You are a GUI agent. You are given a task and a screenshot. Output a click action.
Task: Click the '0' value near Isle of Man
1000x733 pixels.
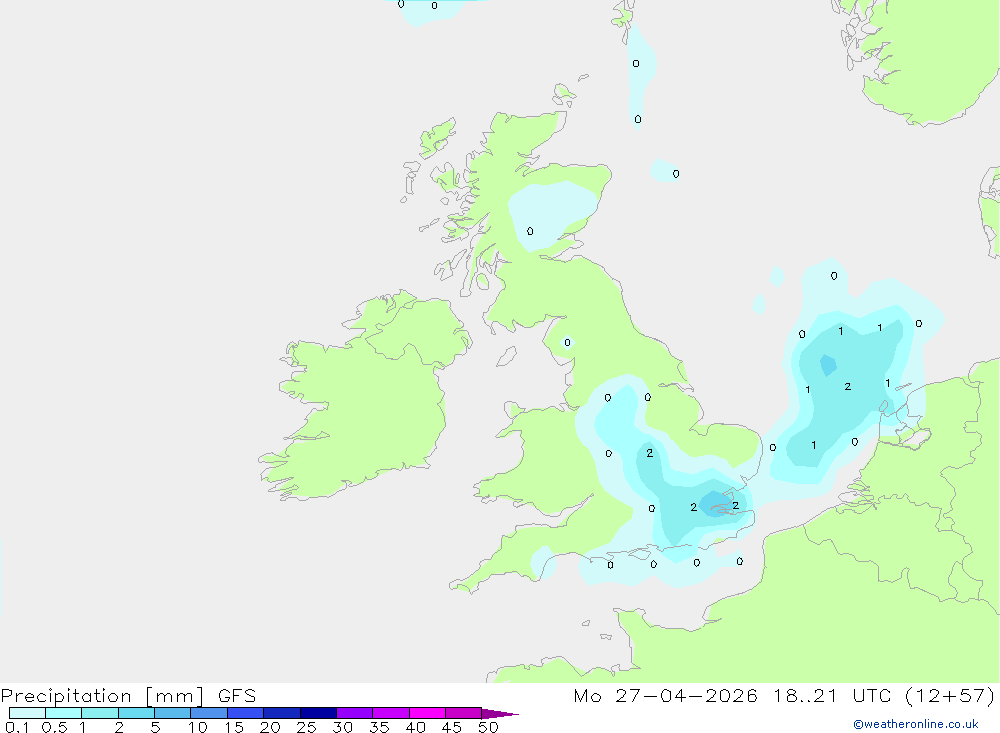click(568, 343)
